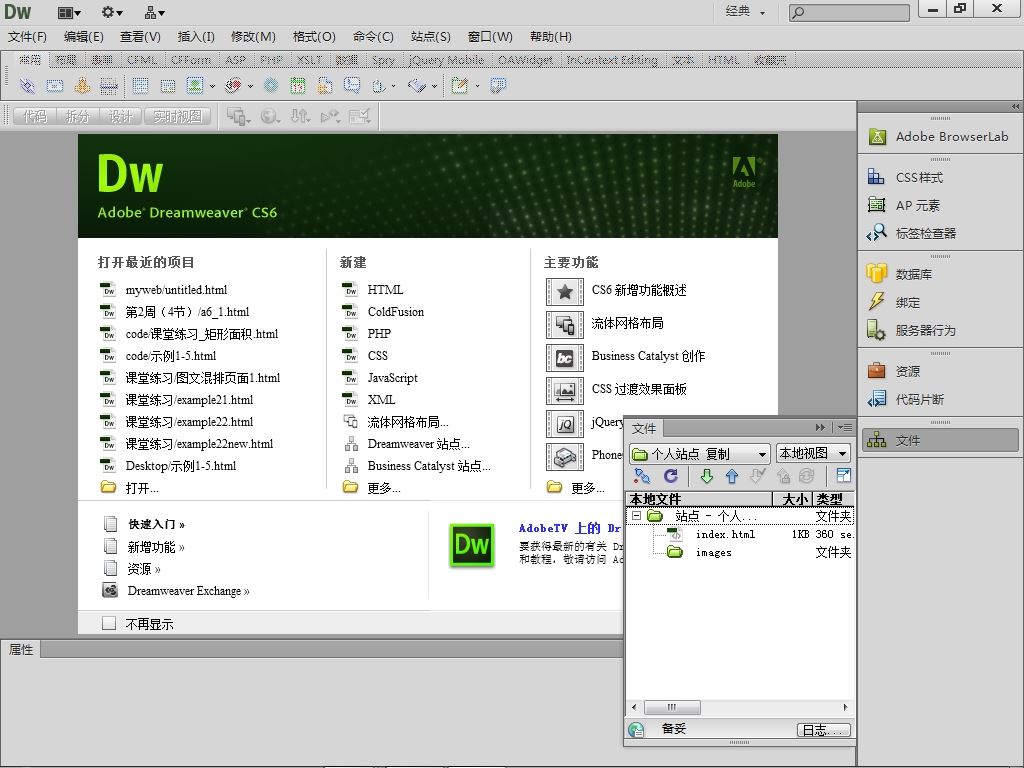Insert a Comment icon
Viewport: 1024px width, 768px height.
[352, 86]
